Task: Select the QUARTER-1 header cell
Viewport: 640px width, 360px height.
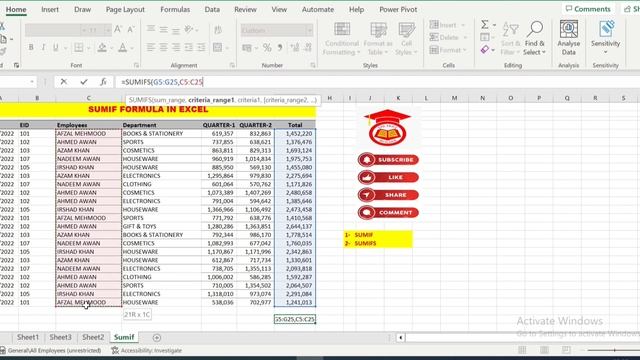Action: click(x=219, y=125)
